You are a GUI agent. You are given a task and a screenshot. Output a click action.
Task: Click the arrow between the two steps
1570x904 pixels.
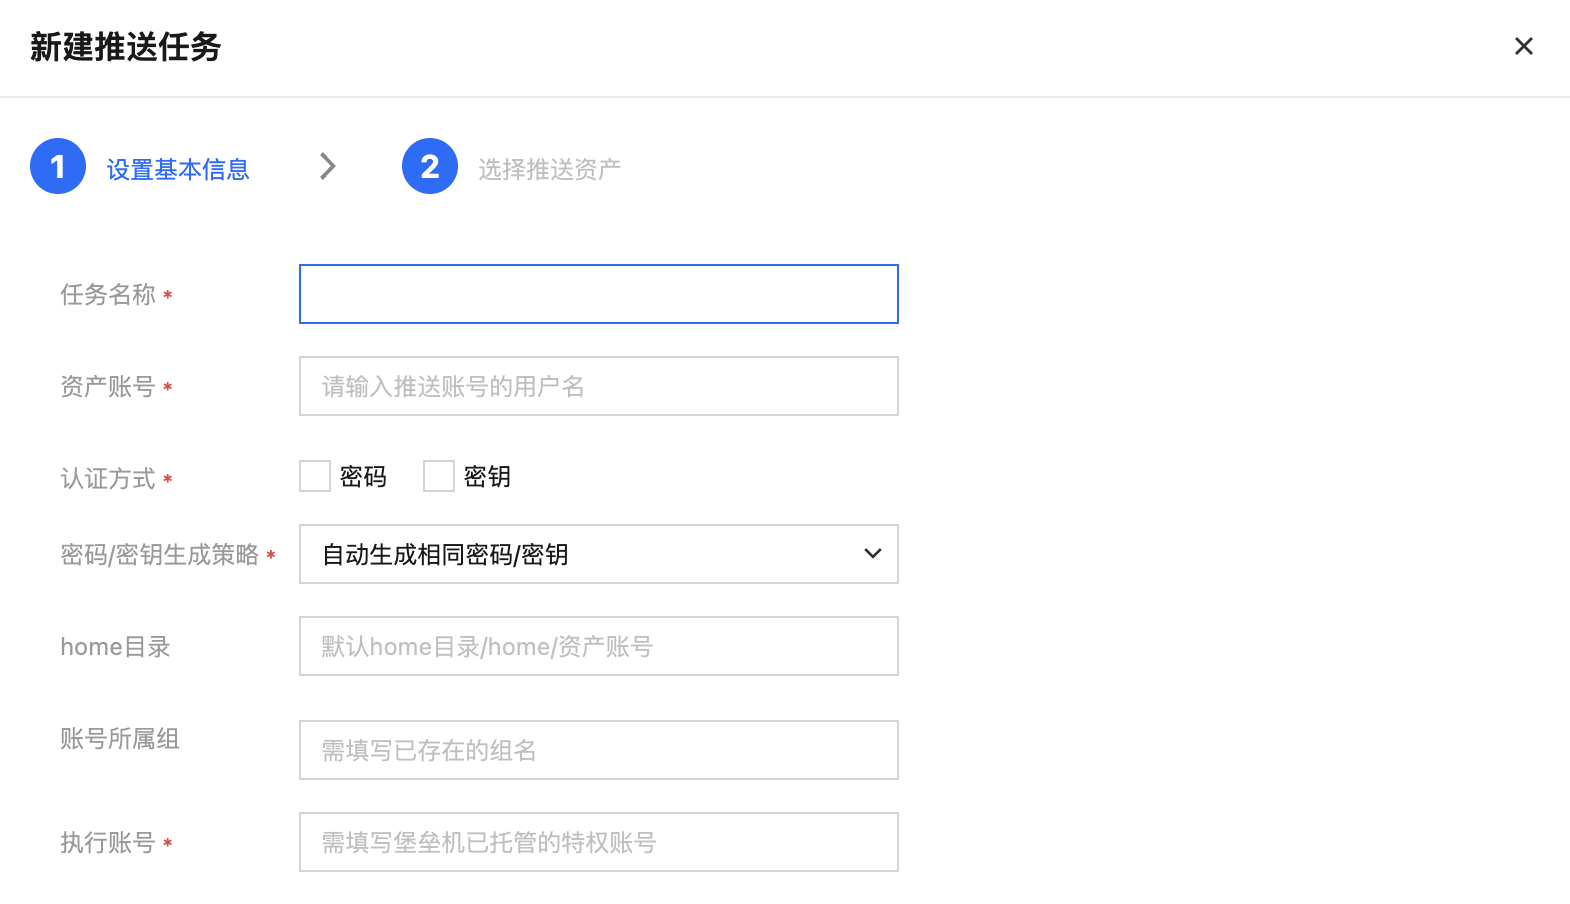[327, 166]
